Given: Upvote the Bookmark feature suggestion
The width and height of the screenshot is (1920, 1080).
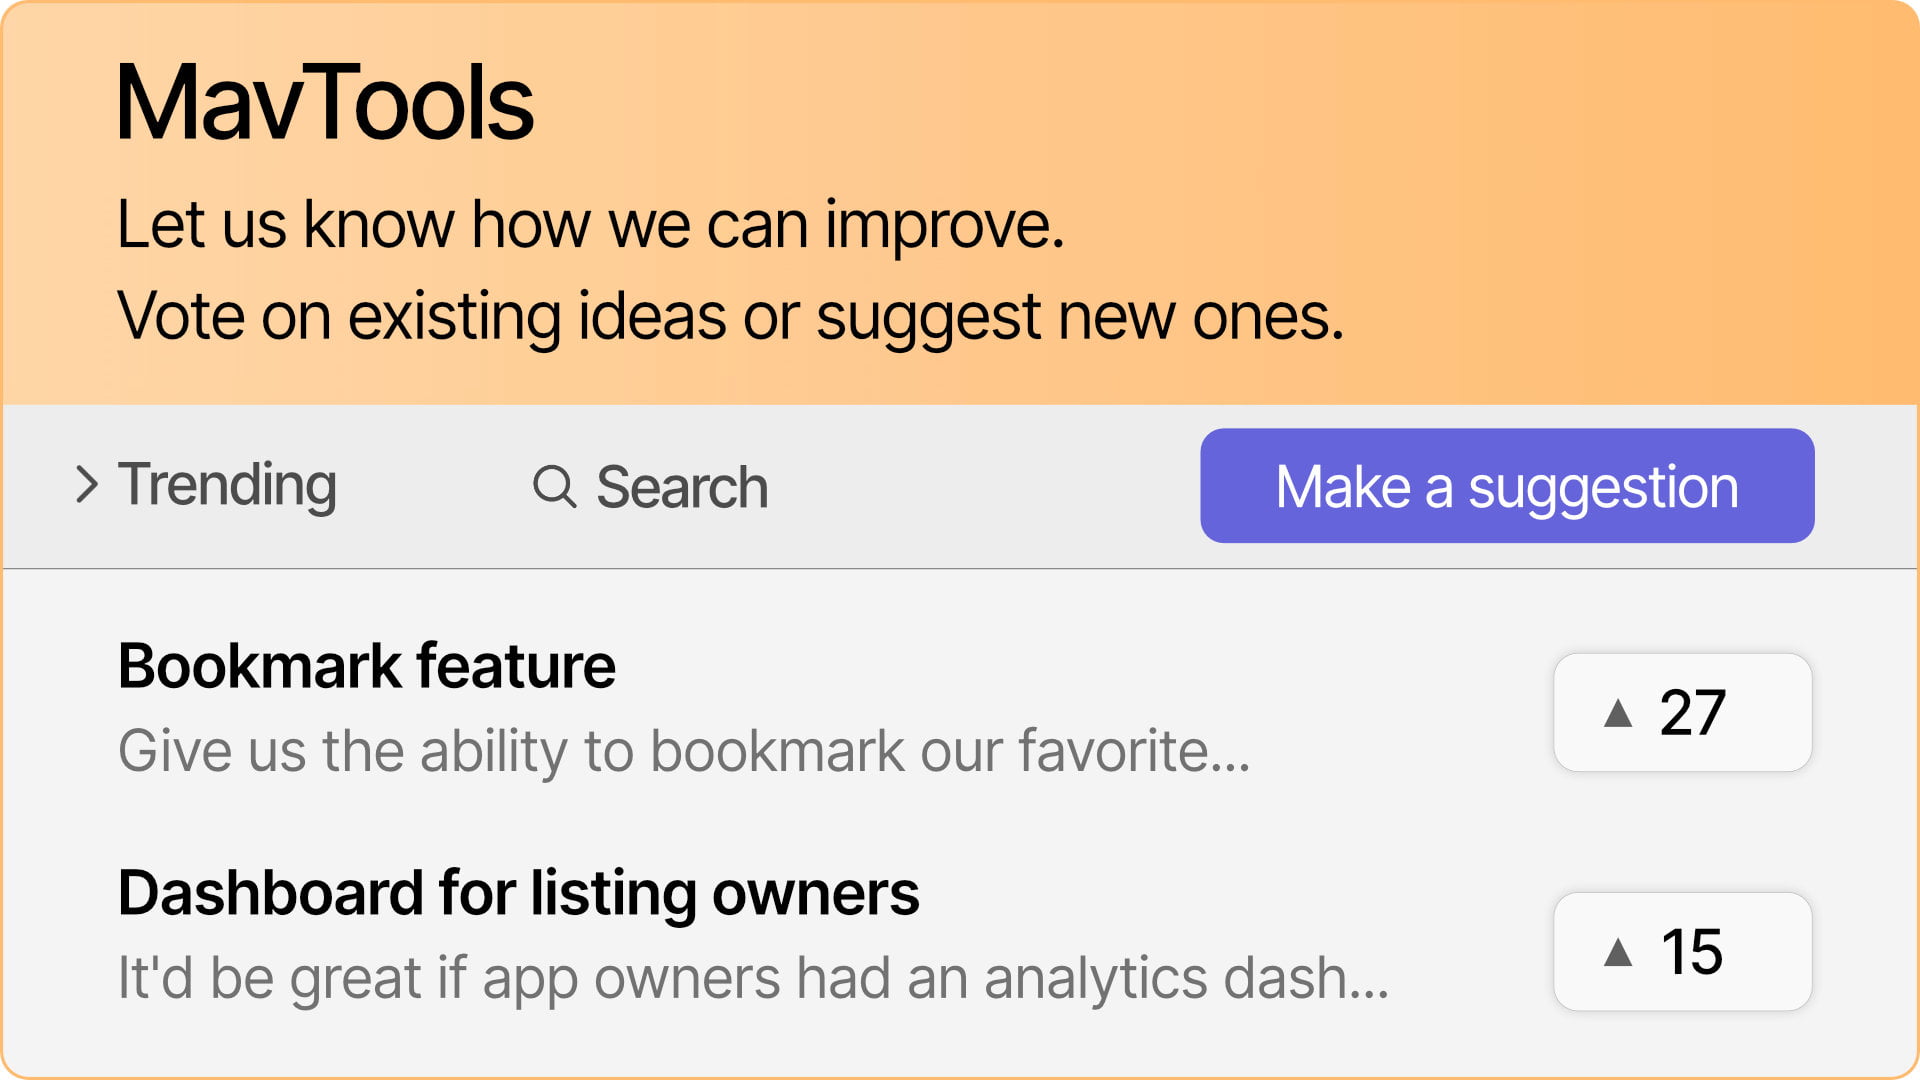Looking at the screenshot, I should [1681, 712].
